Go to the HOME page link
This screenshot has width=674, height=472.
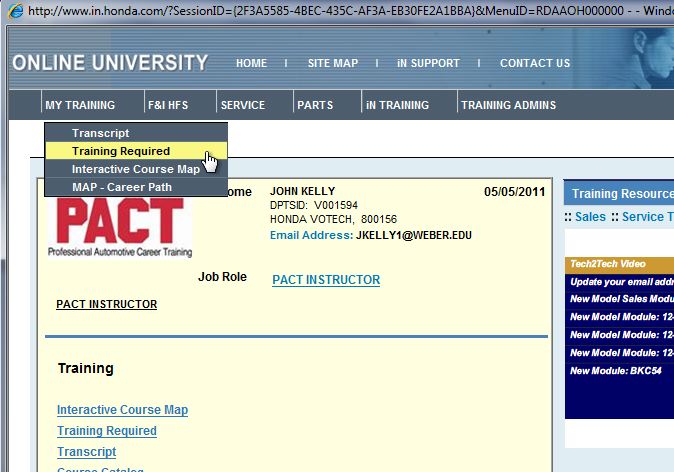click(x=251, y=63)
